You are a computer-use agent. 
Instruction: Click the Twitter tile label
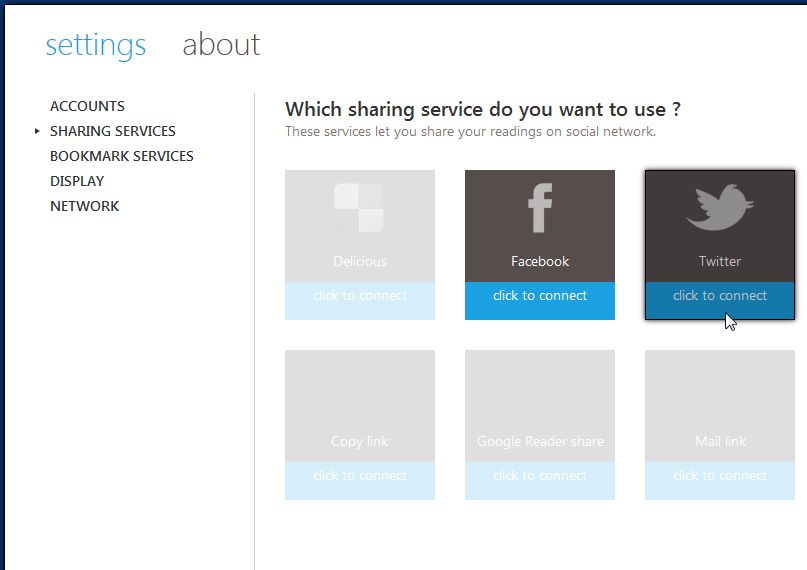[720, 261]
